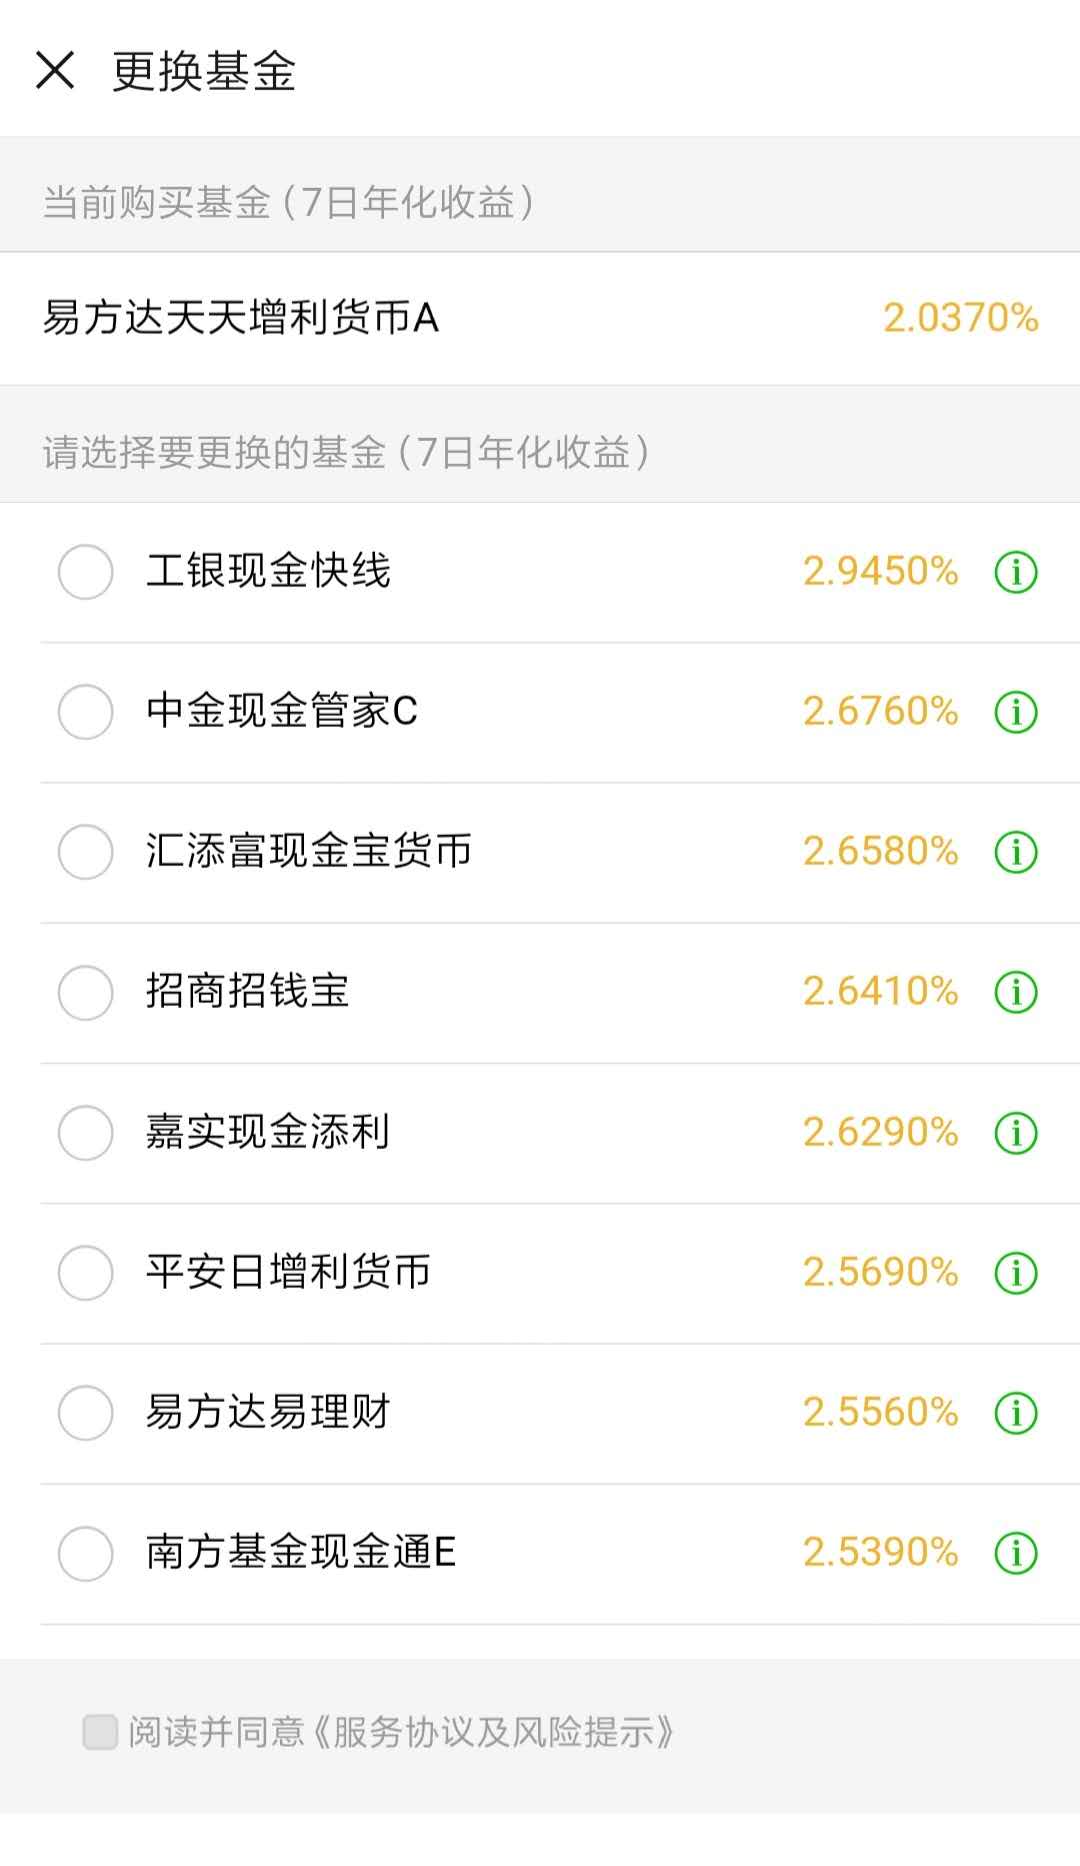The height and width of the screenshot is (1866, 1080).
Task: Select 易方达易理财 radio button
Action: (x=86, y=1413)
